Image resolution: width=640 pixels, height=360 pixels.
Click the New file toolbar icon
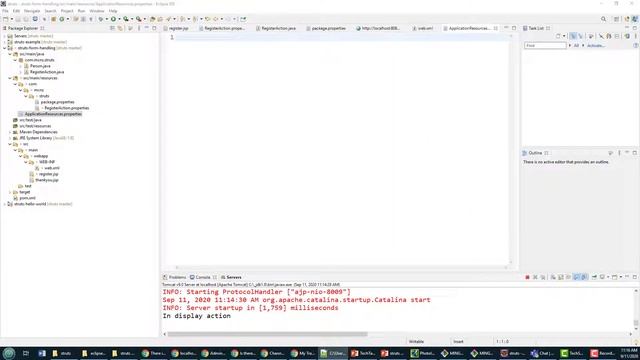tap(5, 19)
